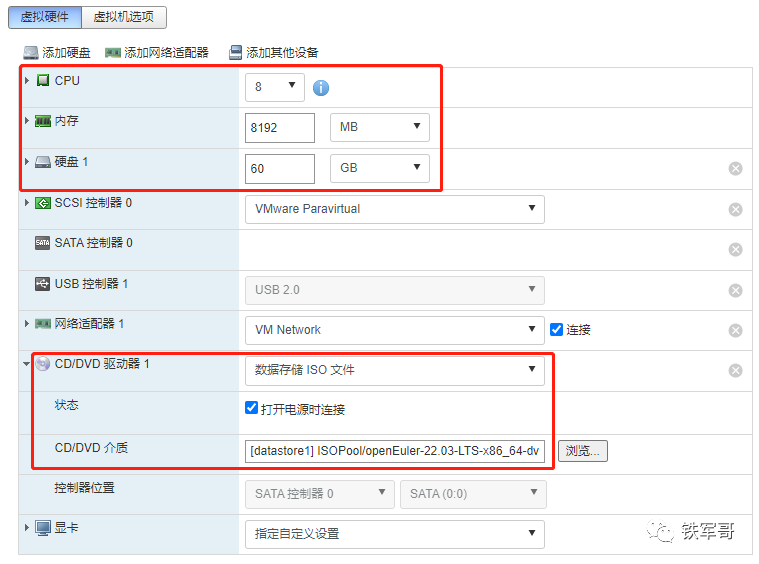Remove 硬盘 1 with its X icon
Image resolution: width=759 pixels, height=564 pixels.
[x=735, y=168]
